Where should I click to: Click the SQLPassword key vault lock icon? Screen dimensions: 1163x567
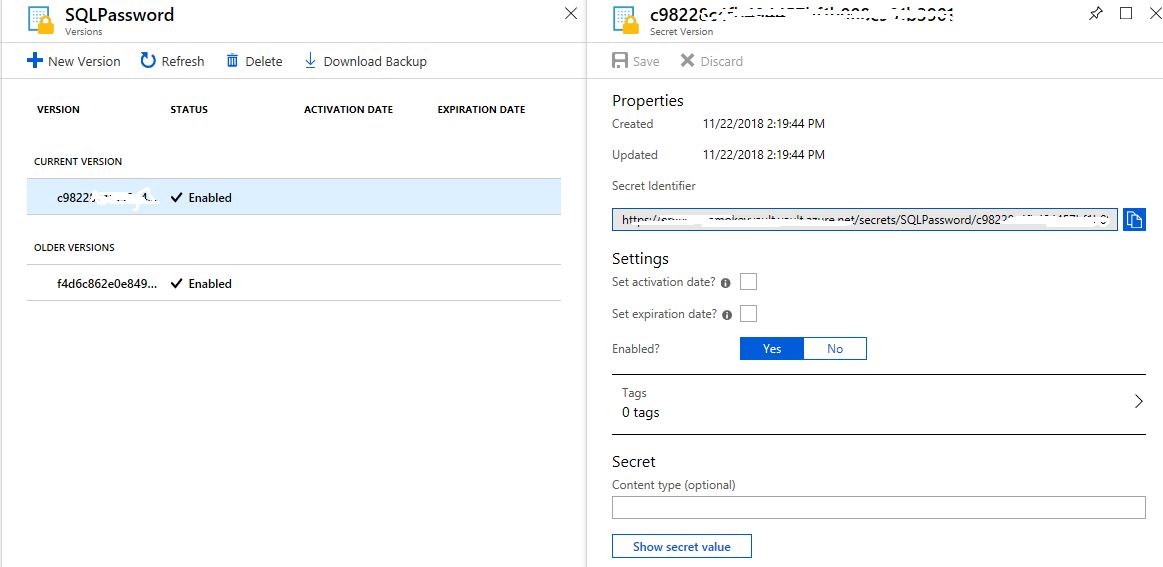pos(42,20)
